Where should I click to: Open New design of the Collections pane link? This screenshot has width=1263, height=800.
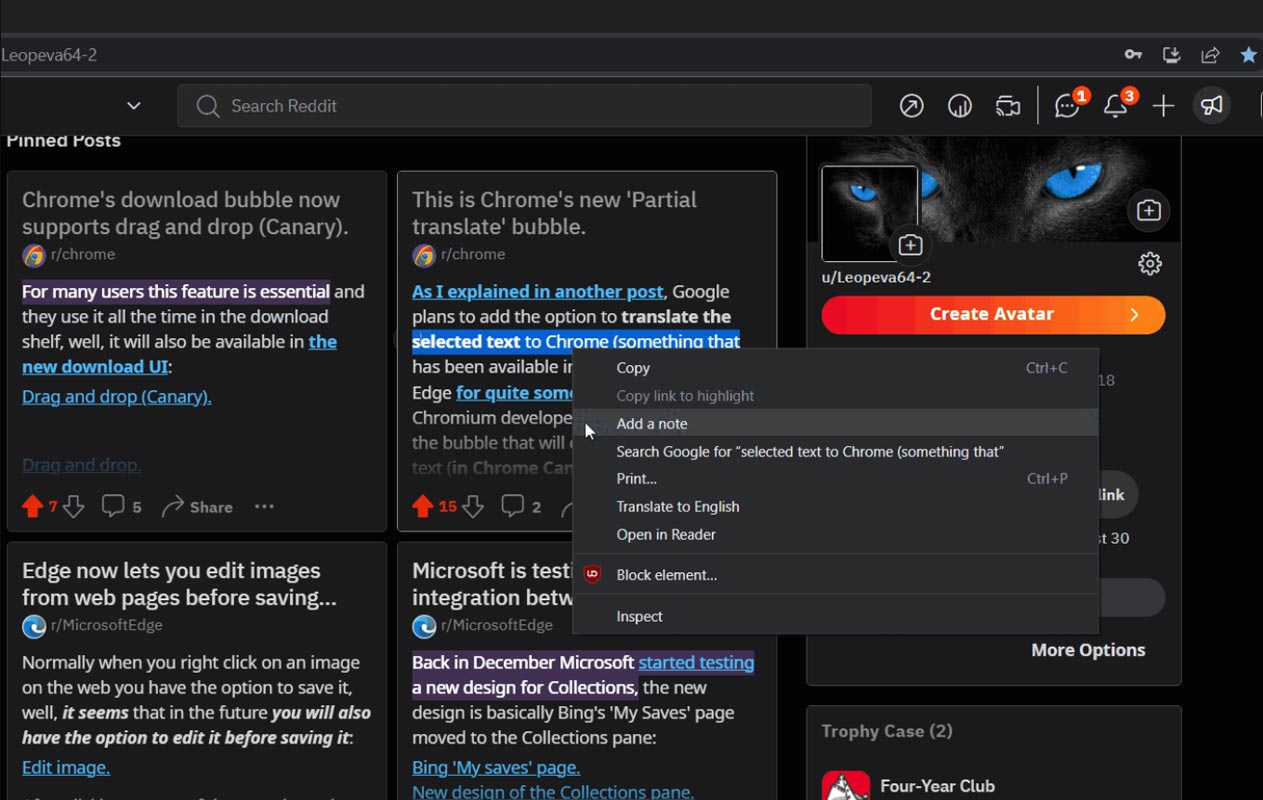click(553, 791)
